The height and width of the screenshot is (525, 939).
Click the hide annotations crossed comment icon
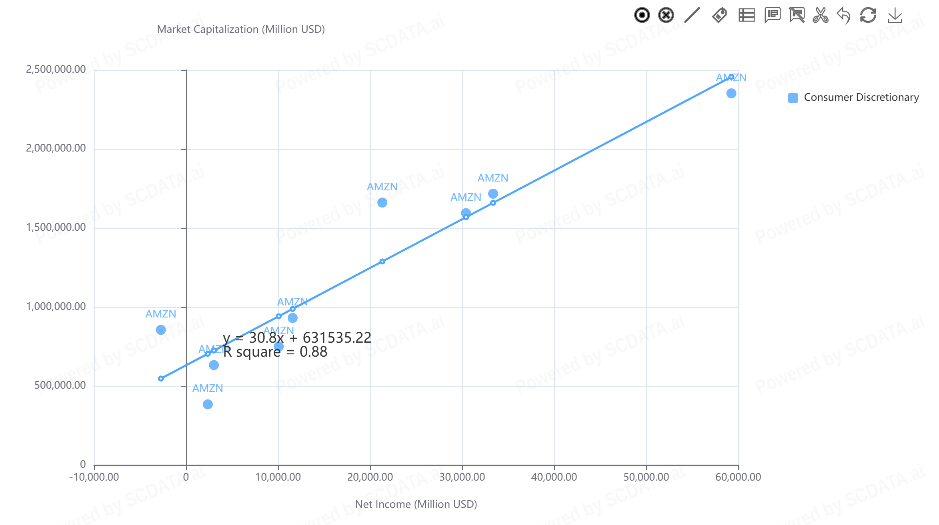point(797,15)
